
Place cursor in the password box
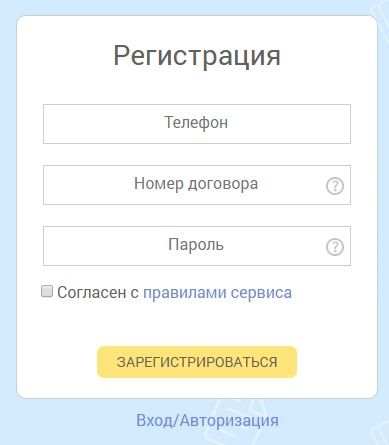(197, 246)
